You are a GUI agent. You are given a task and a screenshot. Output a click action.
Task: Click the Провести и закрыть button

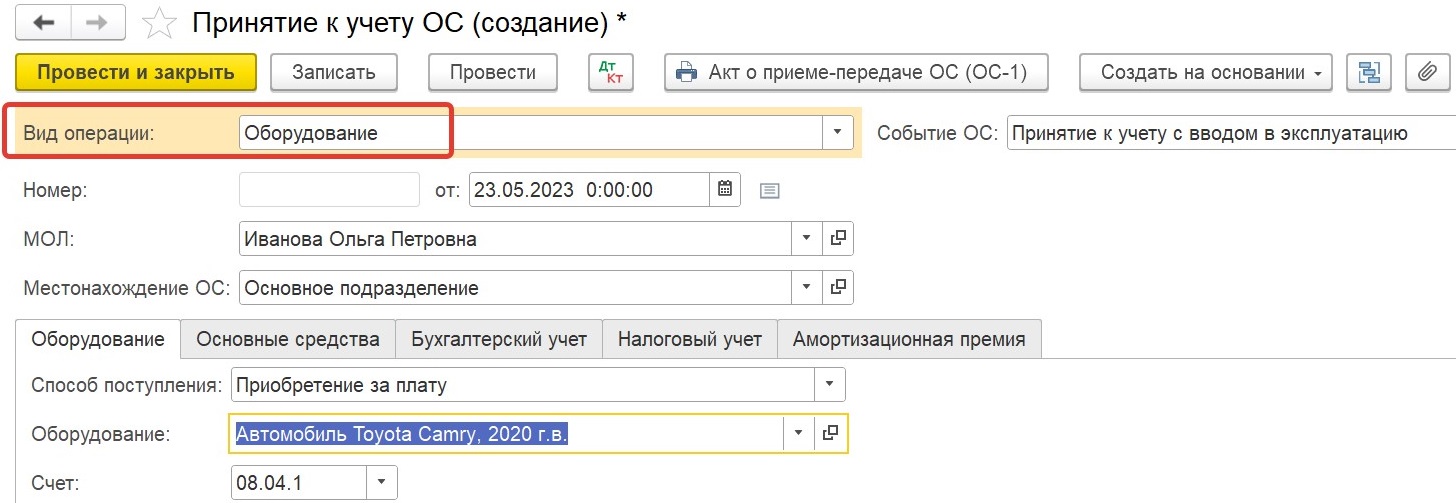point(136,72)
